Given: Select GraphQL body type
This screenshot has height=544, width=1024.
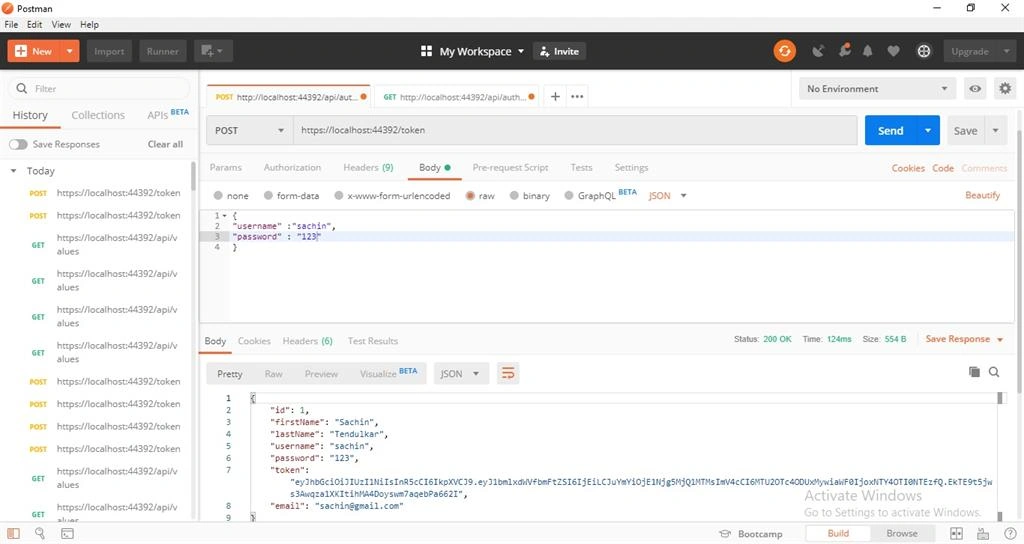Looking at the screenshot, I should [x=569, y=195].
